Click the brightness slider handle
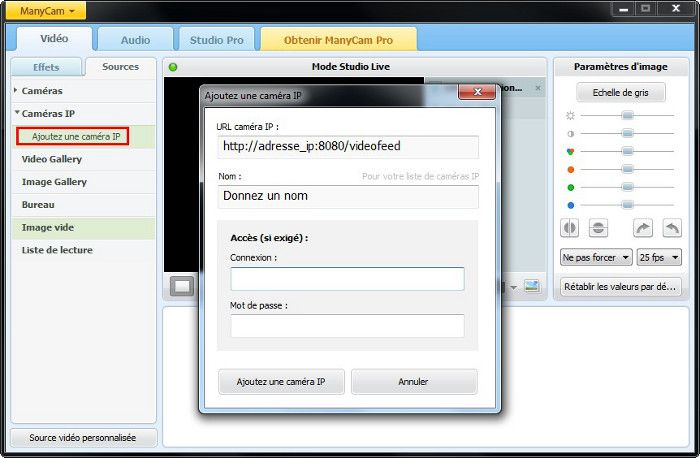This screenshot has width=700, height=458. click(627, 116)
